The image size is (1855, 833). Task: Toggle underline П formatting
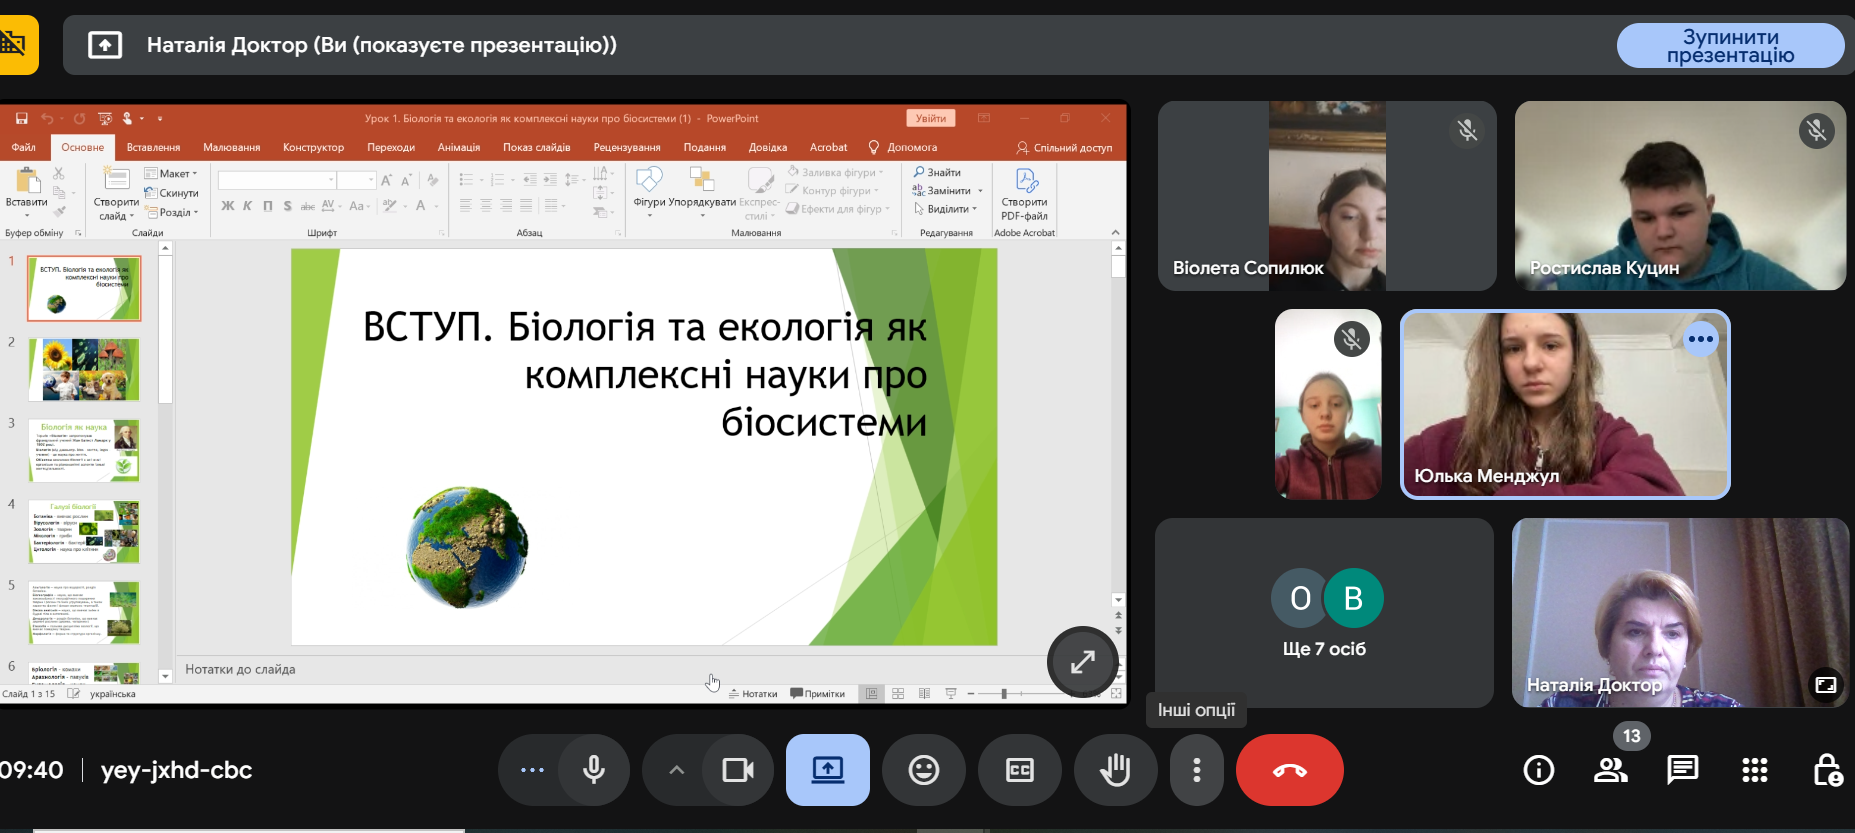tap(268, 206)
